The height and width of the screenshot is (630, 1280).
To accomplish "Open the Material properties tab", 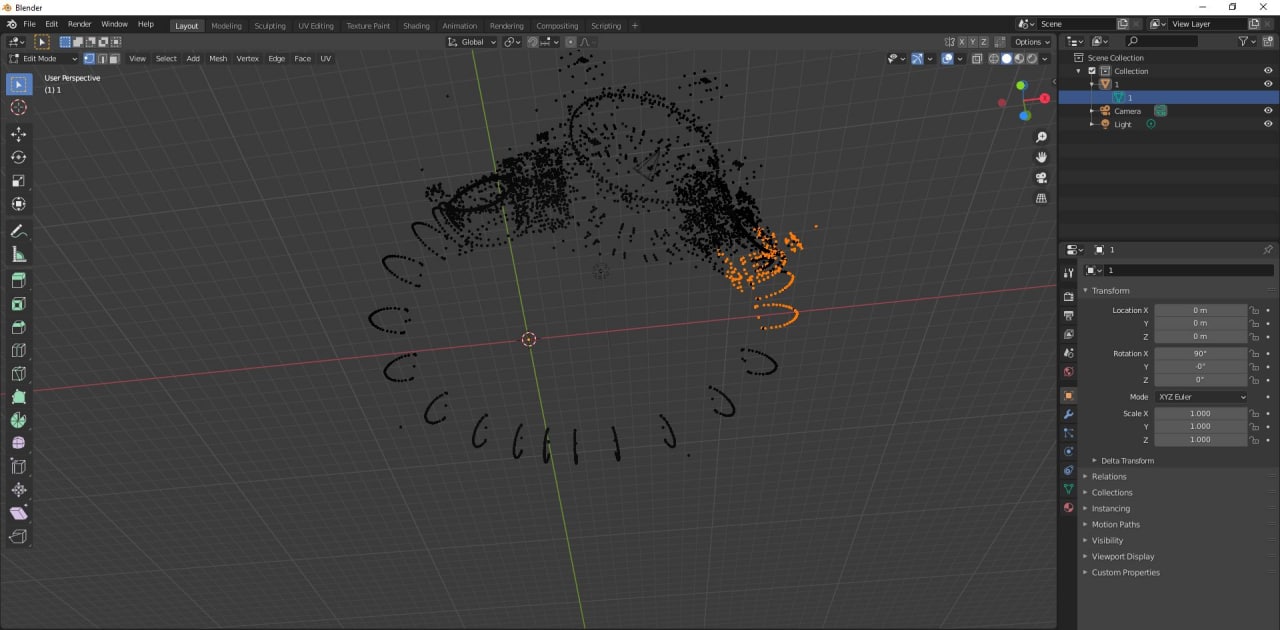I will [1068, 507].
